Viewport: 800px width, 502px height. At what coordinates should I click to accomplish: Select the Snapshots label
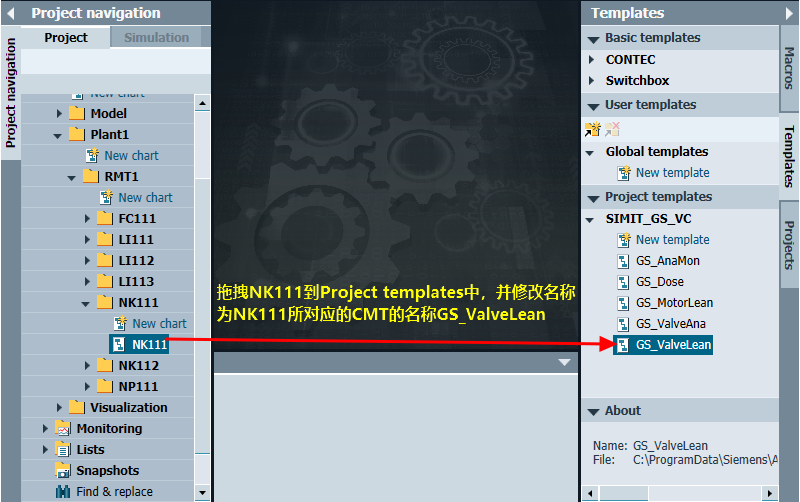108,470
